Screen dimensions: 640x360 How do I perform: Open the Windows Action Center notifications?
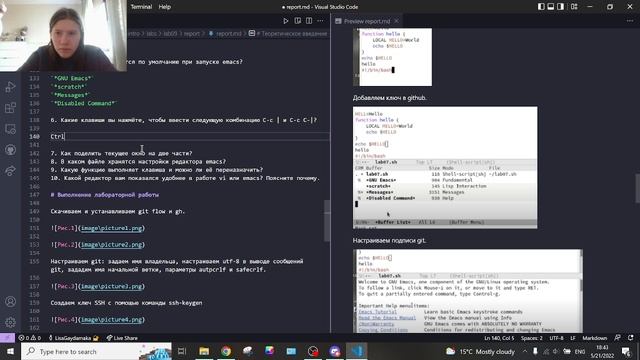tap(626, 351)
